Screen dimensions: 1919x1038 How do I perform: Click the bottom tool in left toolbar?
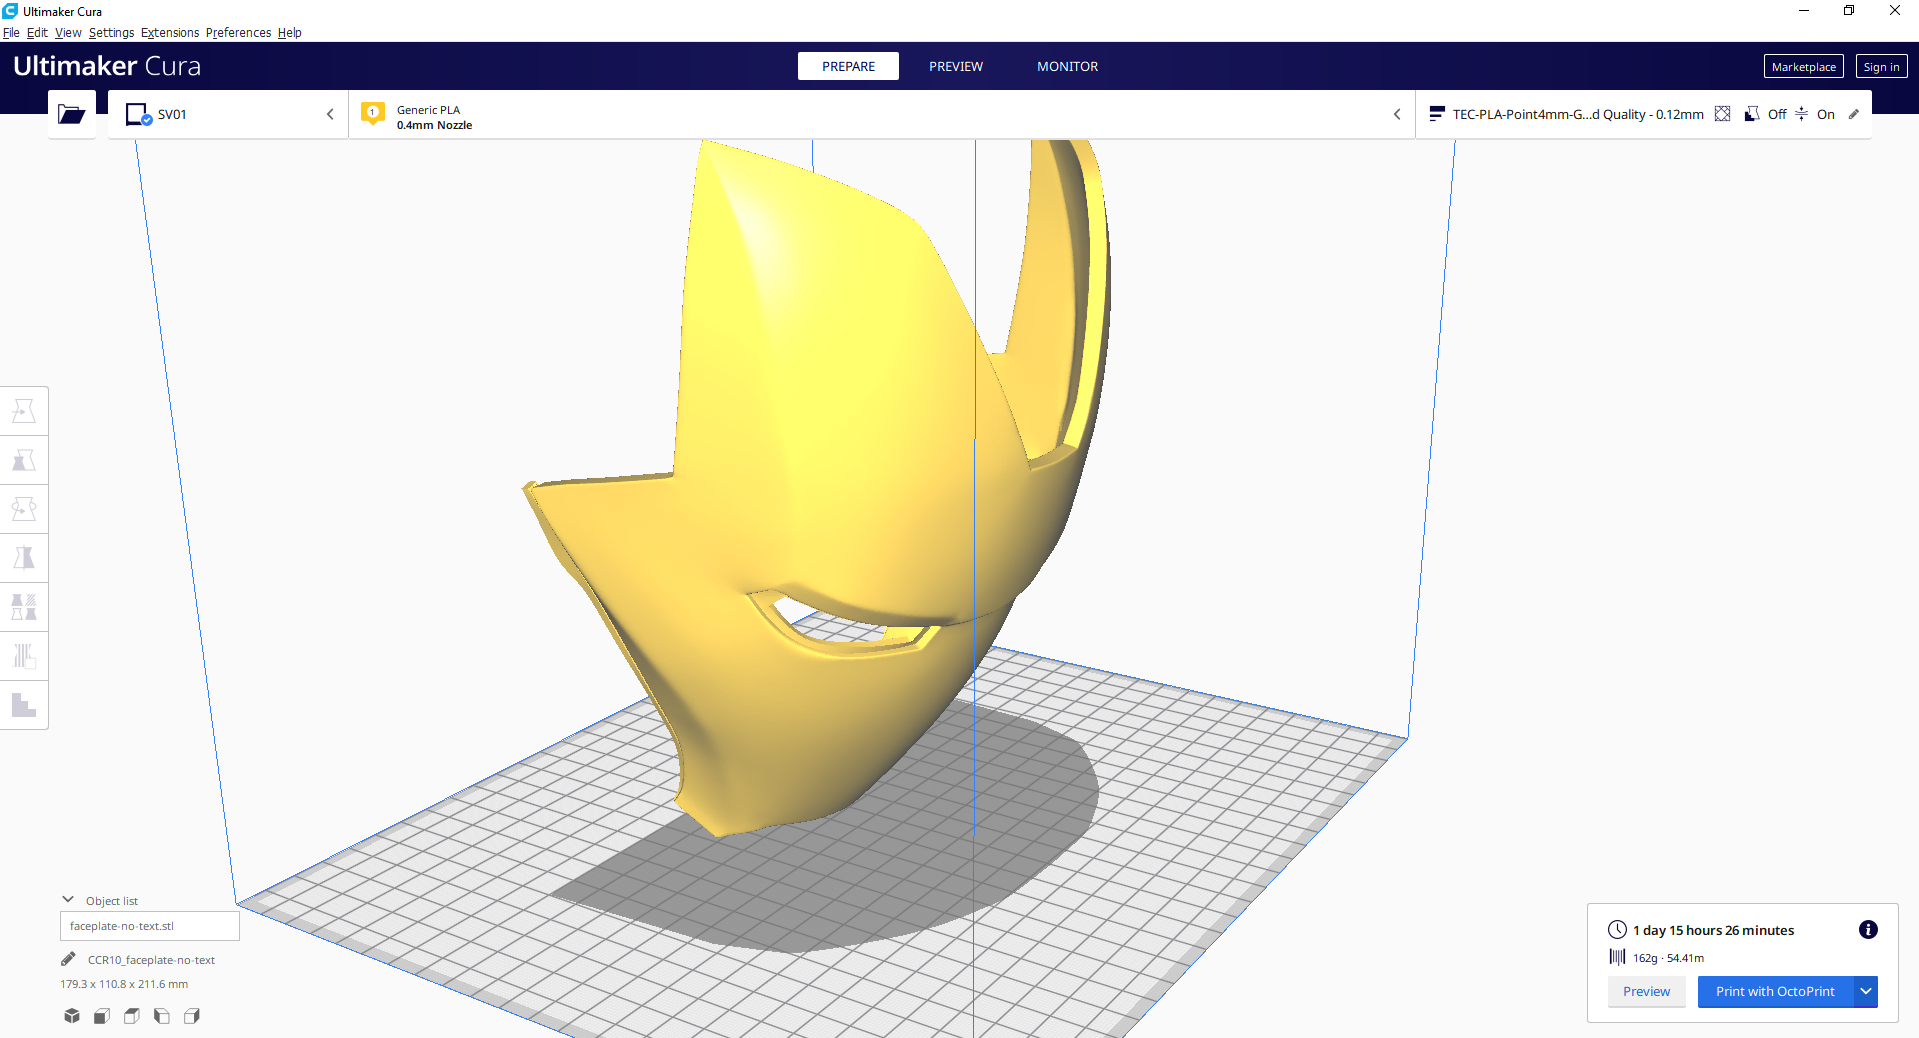pos(24,705)
